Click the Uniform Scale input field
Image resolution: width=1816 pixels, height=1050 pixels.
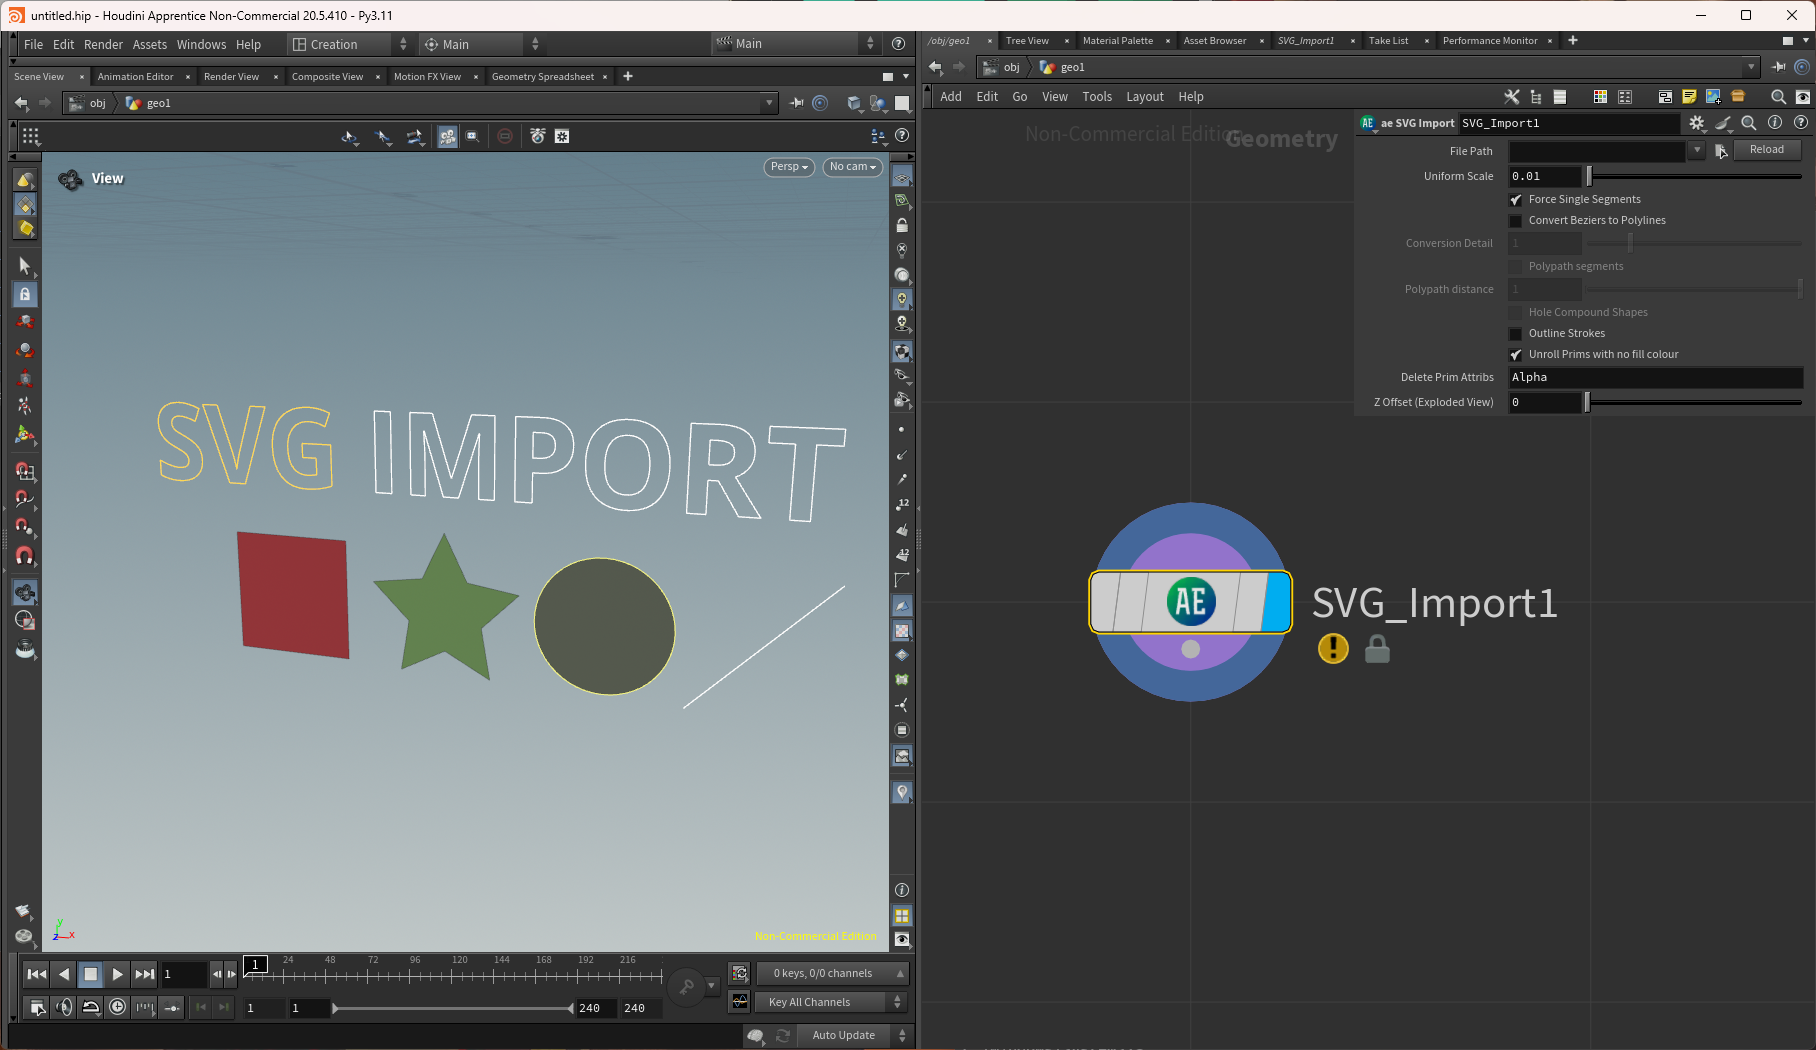(1545, 177)
